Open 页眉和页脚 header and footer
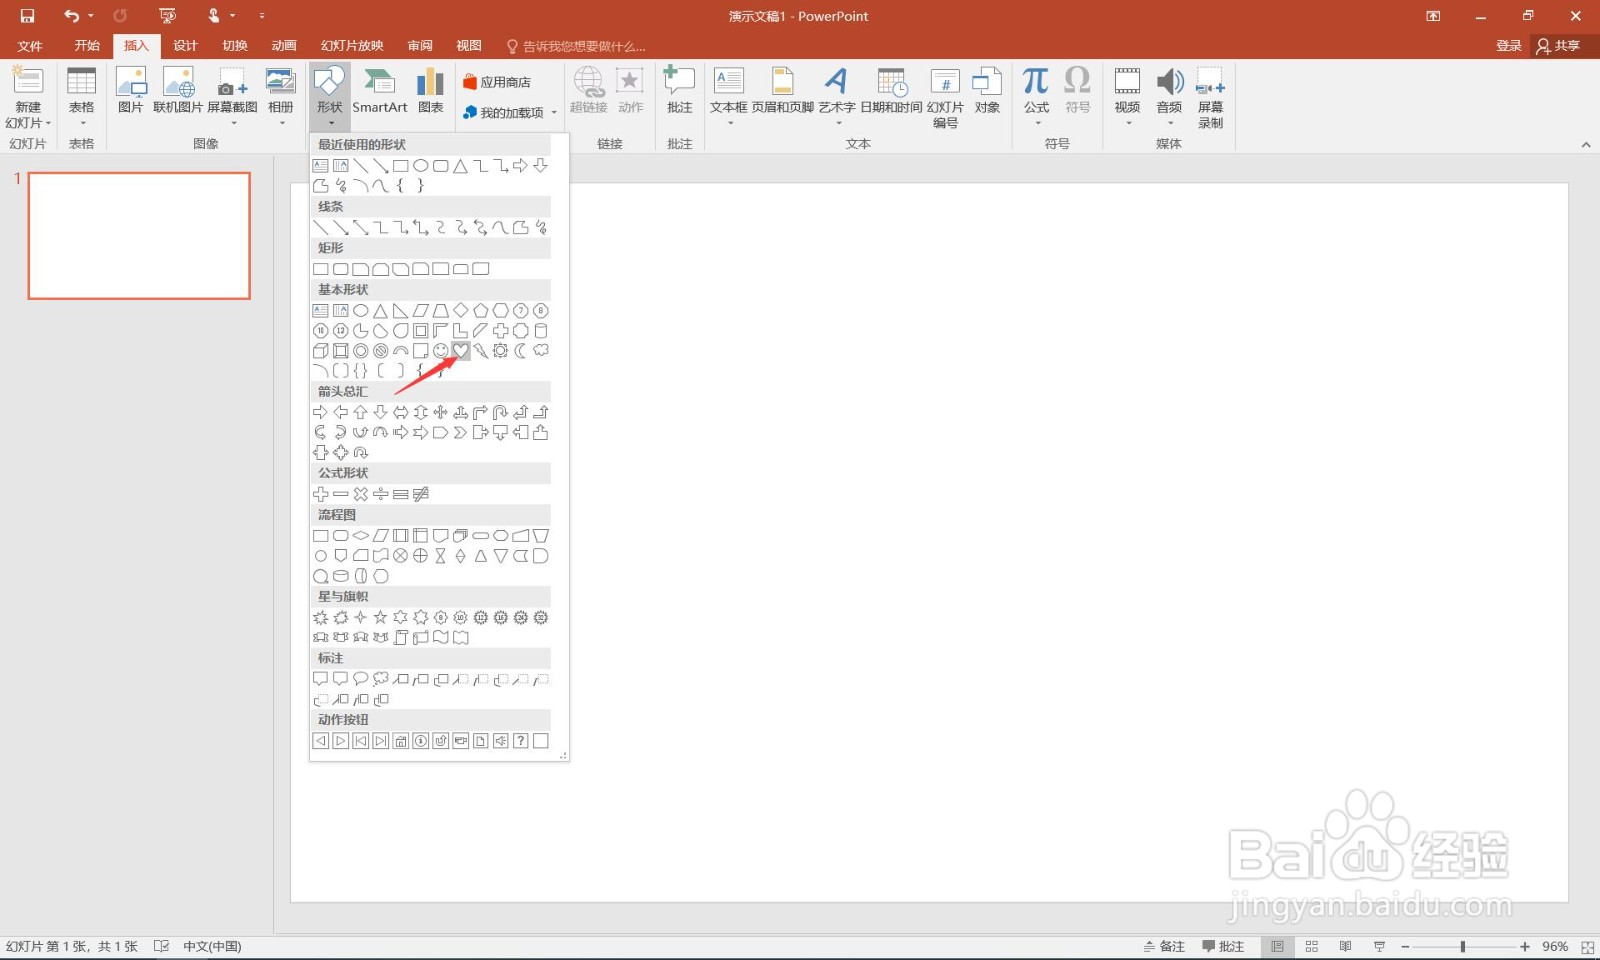The height and width of the screenshot is (960, 1600). click(x=783, y=90)
